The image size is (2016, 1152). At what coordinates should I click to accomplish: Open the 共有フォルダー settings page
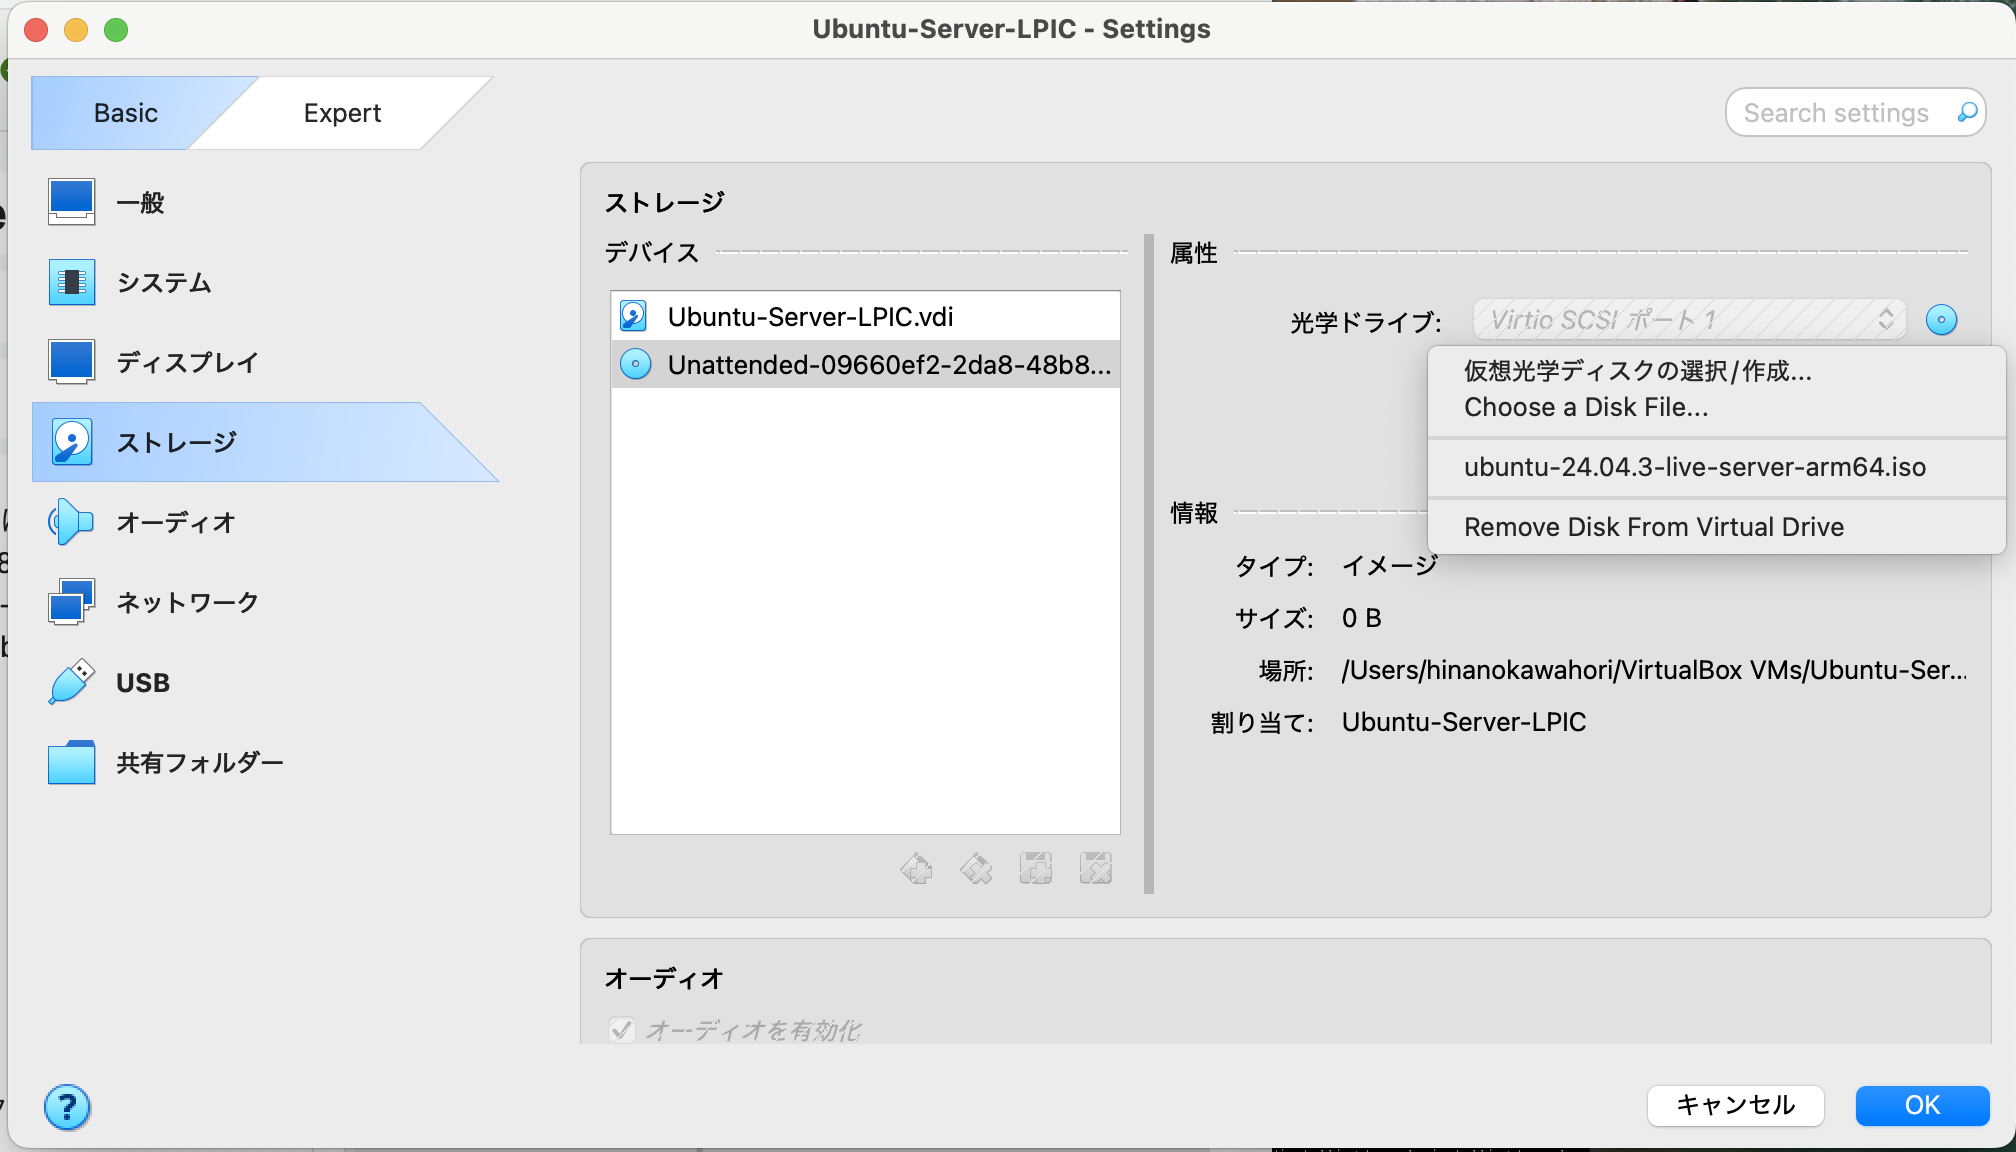(200, 762)
